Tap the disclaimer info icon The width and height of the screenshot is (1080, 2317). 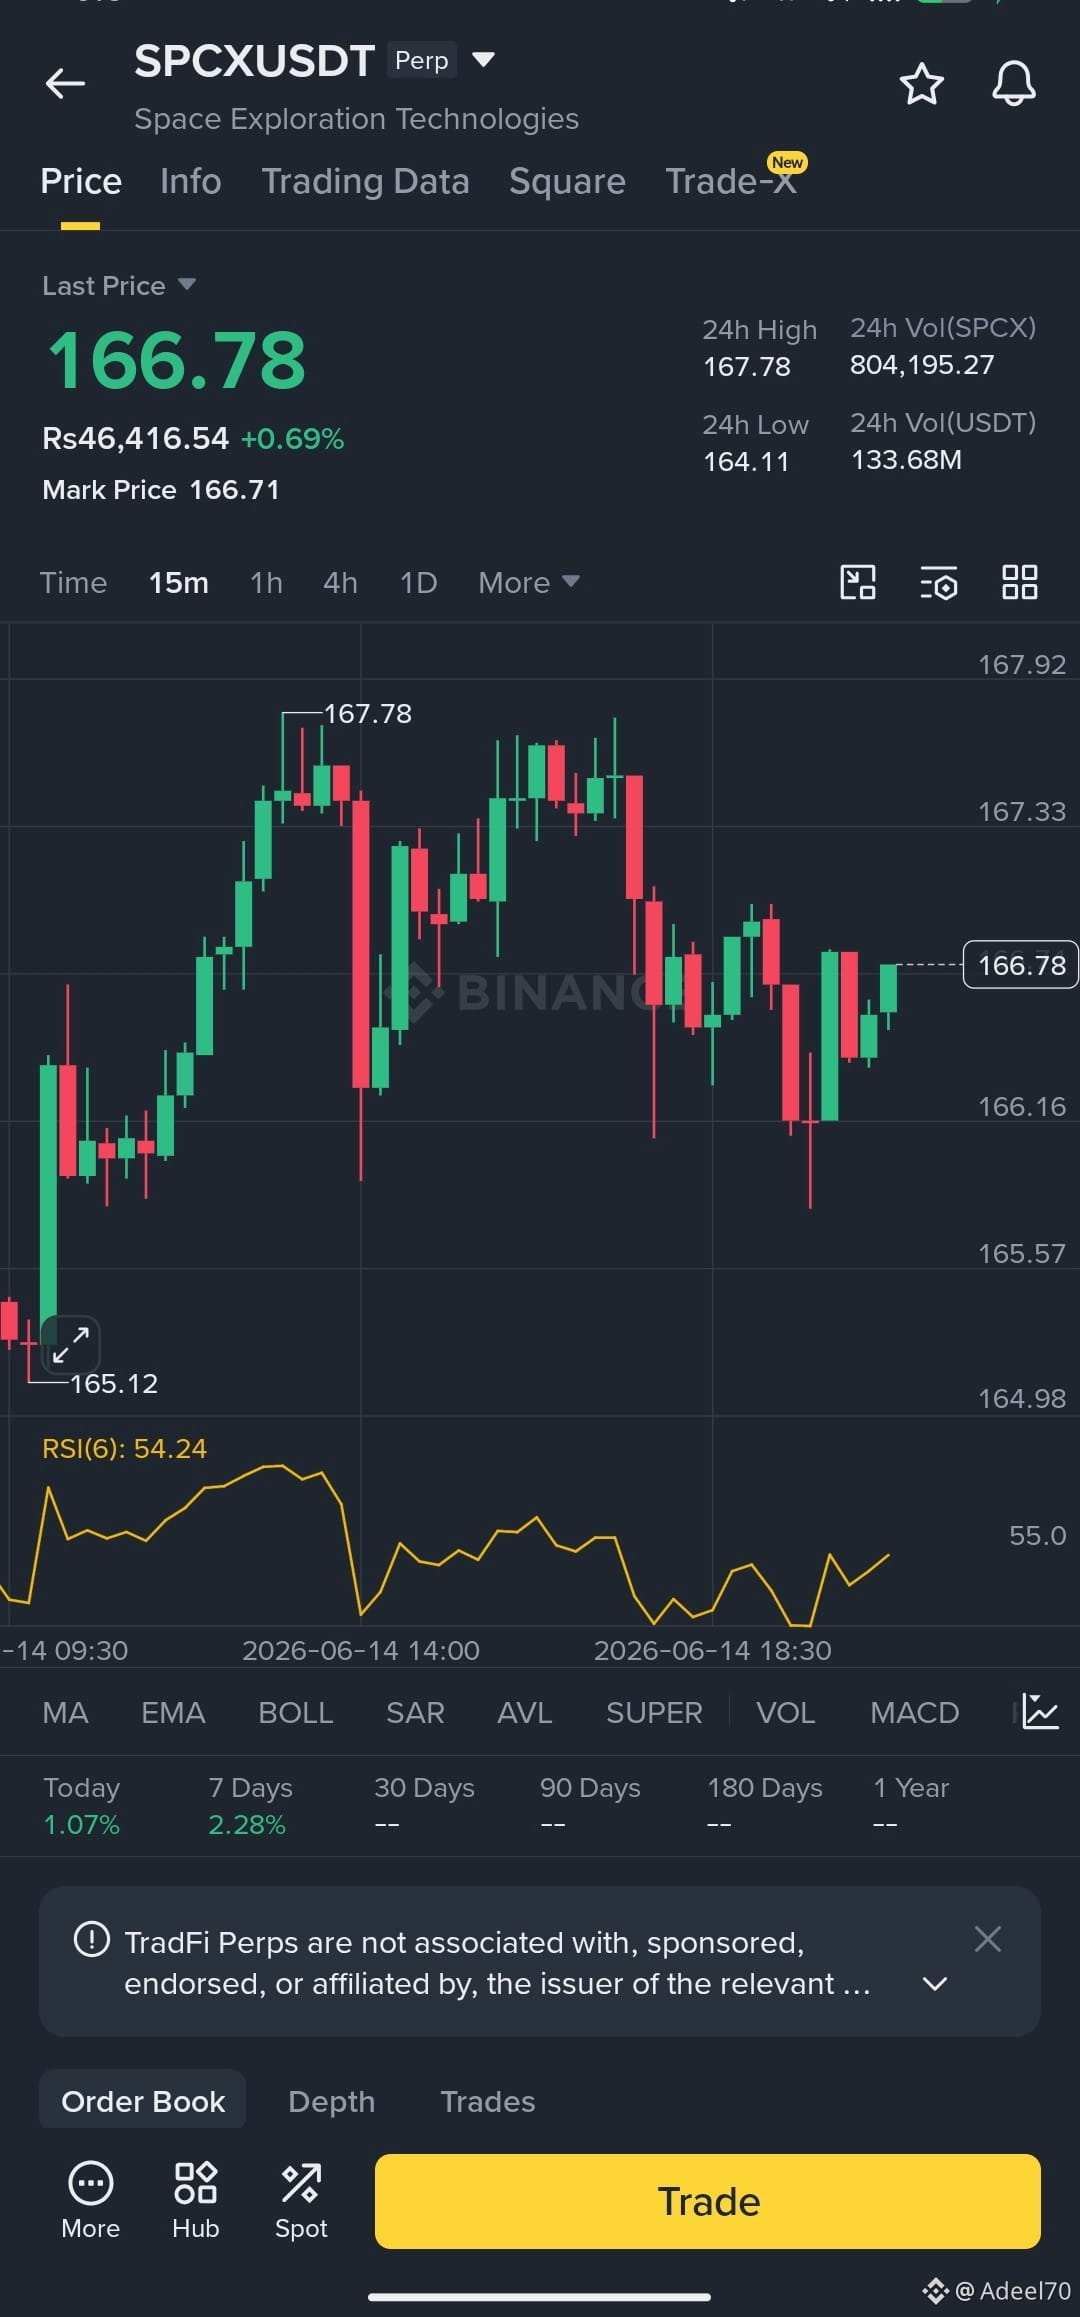pyautogui.click(x=92, y=1940)
